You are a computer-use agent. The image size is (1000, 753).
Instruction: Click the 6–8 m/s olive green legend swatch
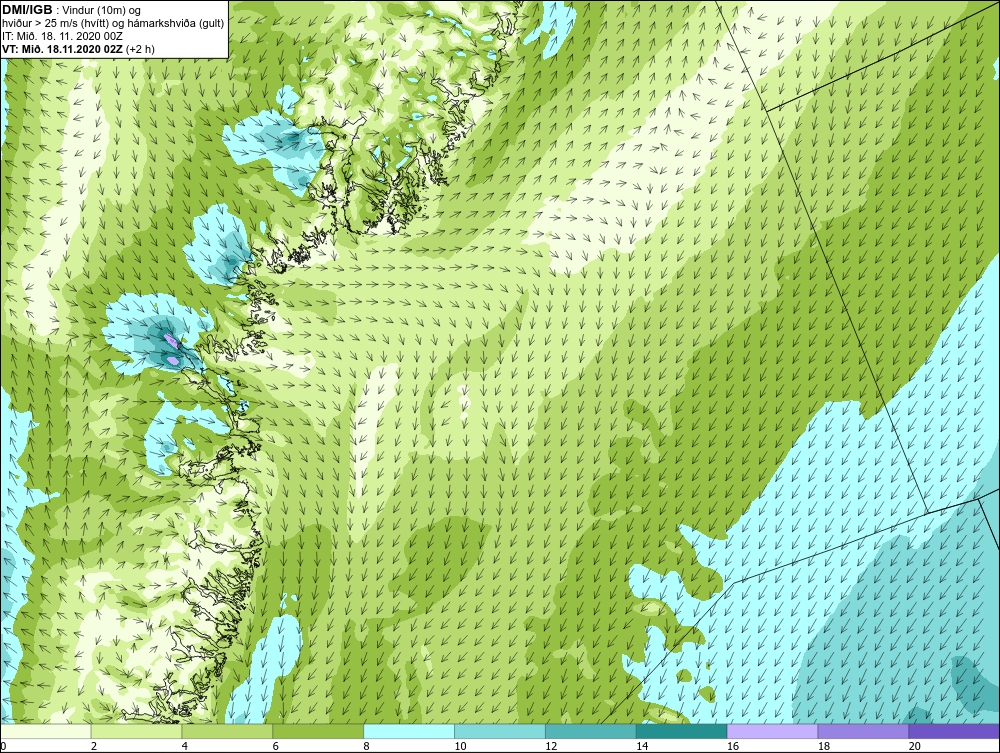tap(318, 731)
